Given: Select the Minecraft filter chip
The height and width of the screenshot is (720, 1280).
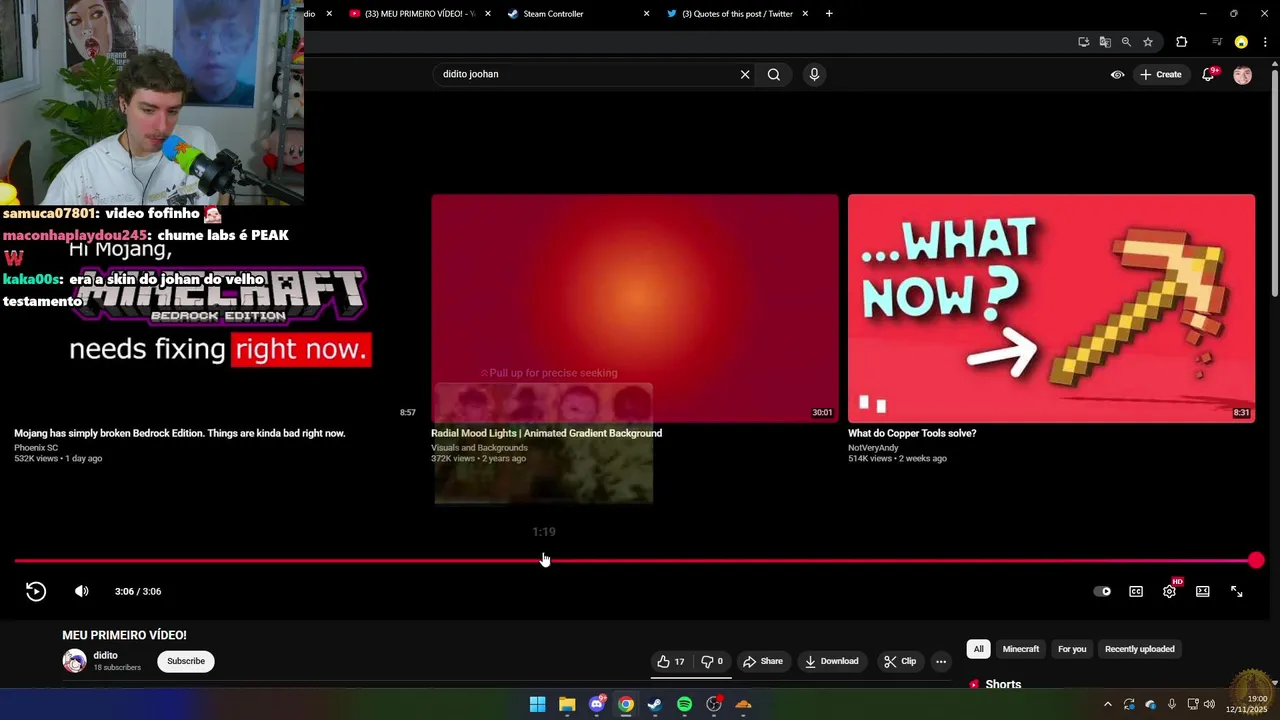Looking at the screenshot, I should pyautogui.click(x=1021, y=649).
